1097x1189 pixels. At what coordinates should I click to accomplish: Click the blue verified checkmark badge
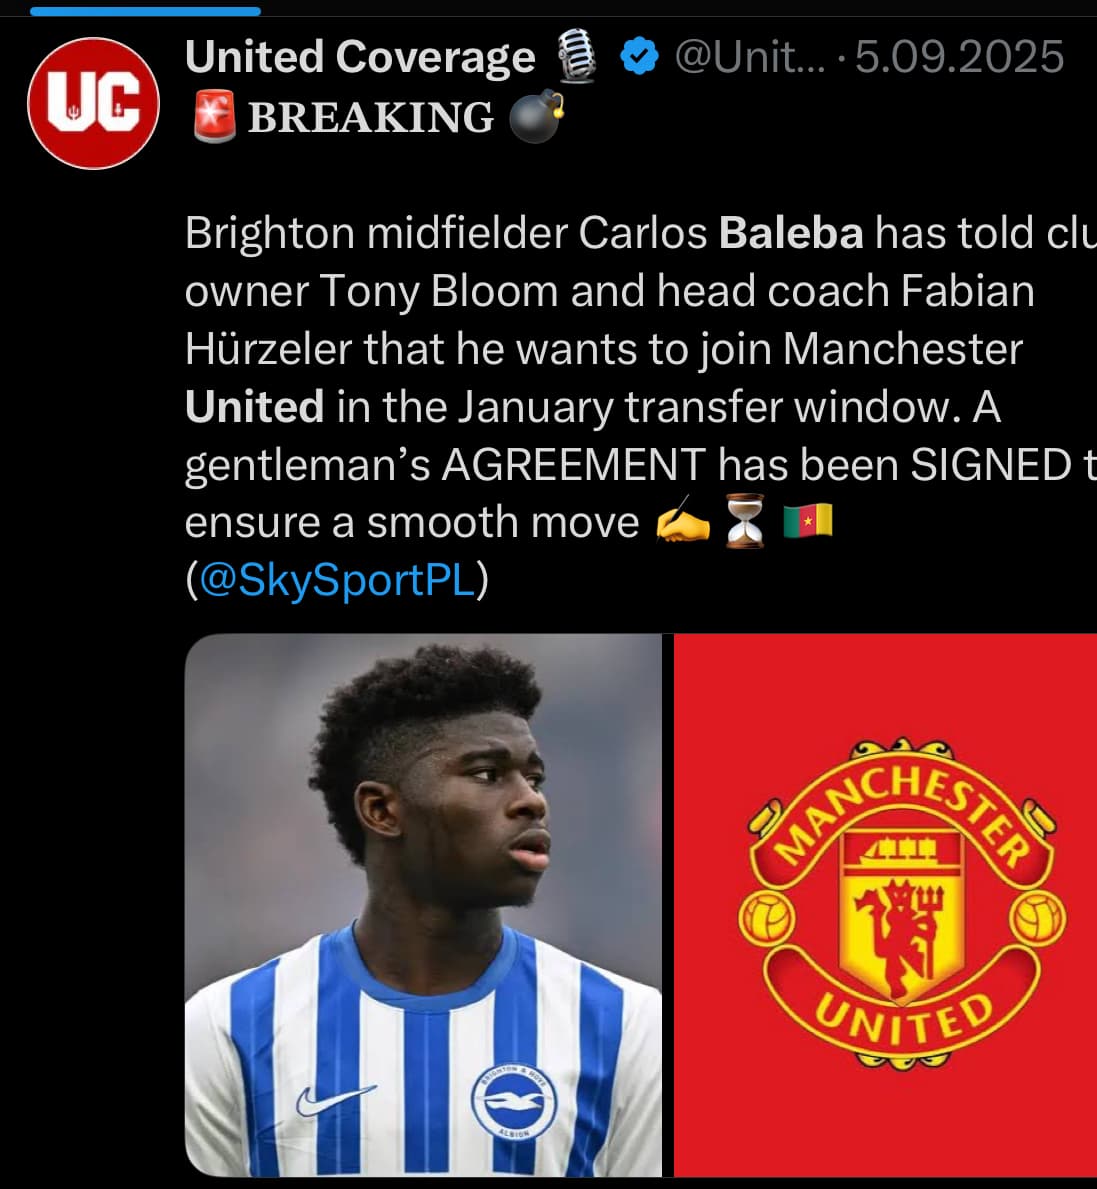pyautogui.click(x=639, y=56)
